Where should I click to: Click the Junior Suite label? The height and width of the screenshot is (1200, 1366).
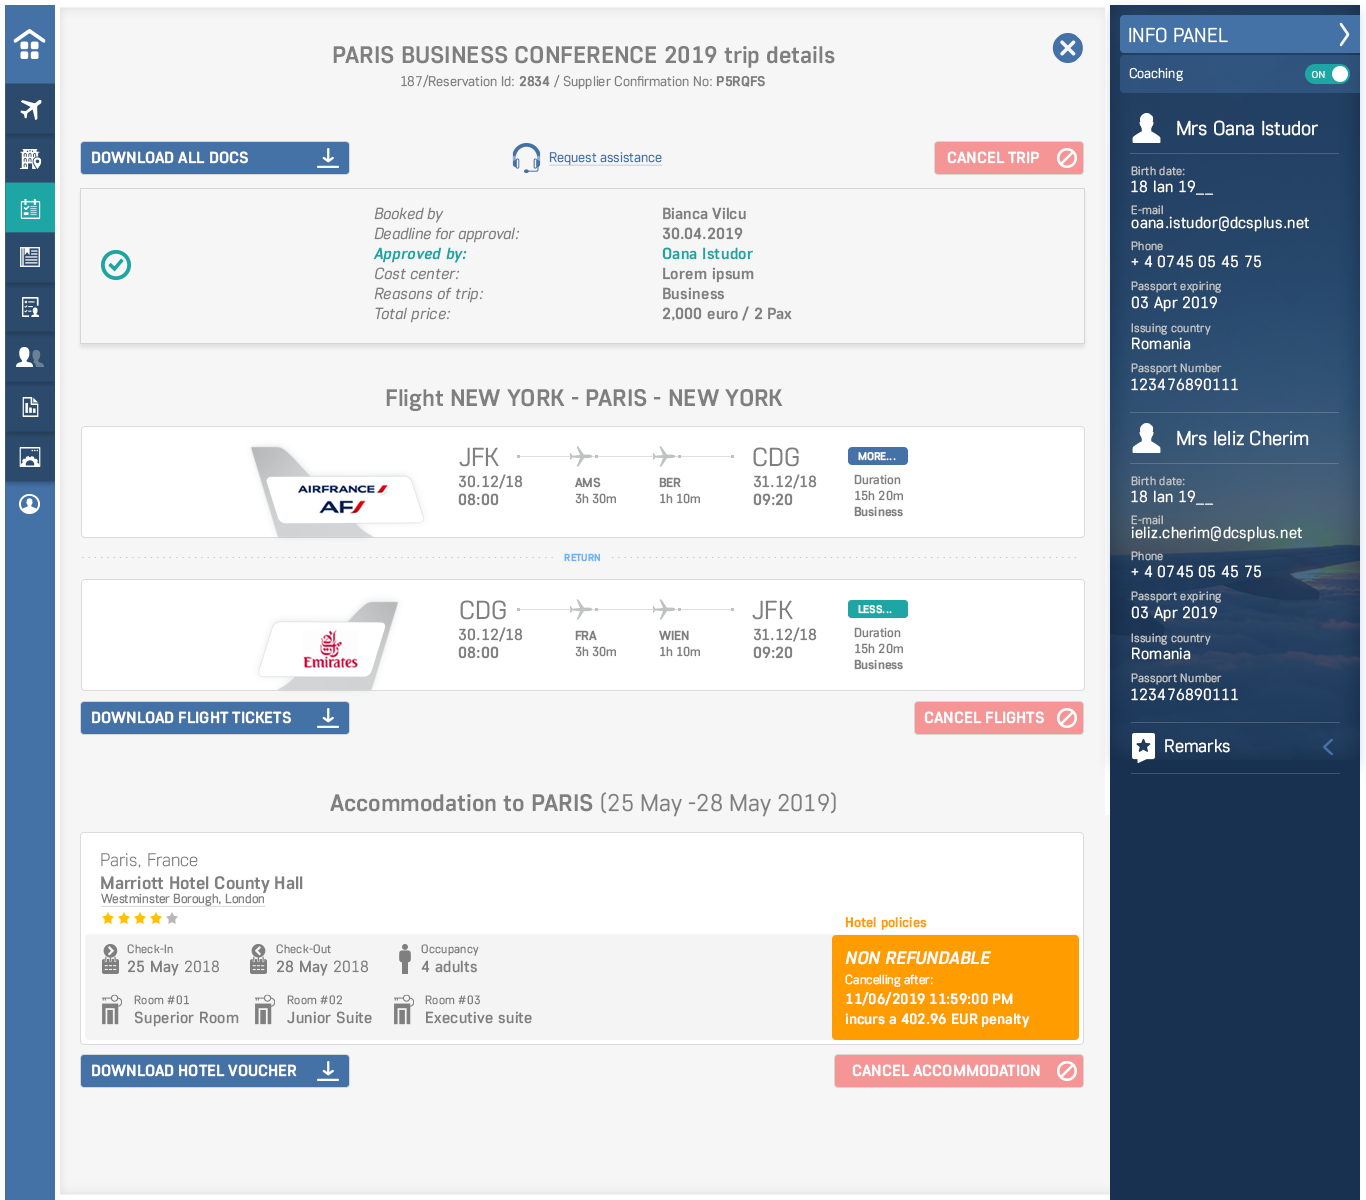pyautogui.click(x=329, y=1018)
